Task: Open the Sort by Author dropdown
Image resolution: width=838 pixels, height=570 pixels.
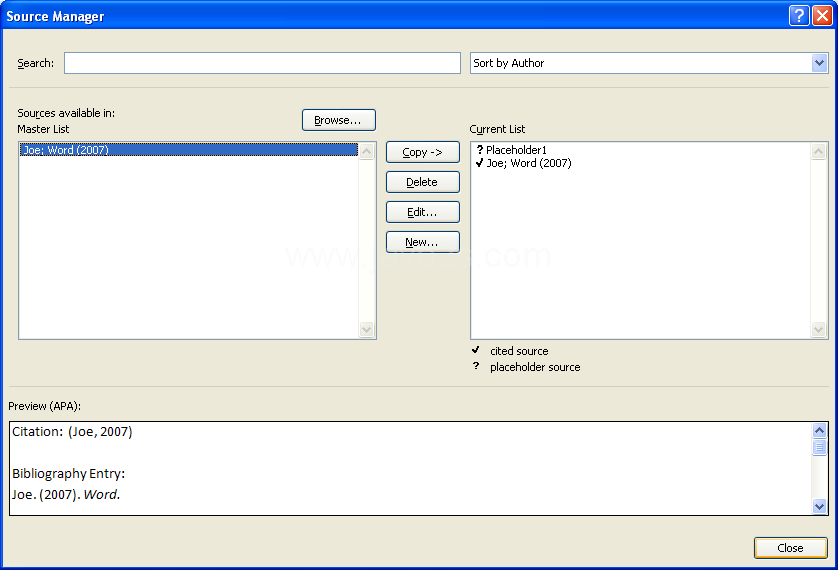Action: [819, 63]
